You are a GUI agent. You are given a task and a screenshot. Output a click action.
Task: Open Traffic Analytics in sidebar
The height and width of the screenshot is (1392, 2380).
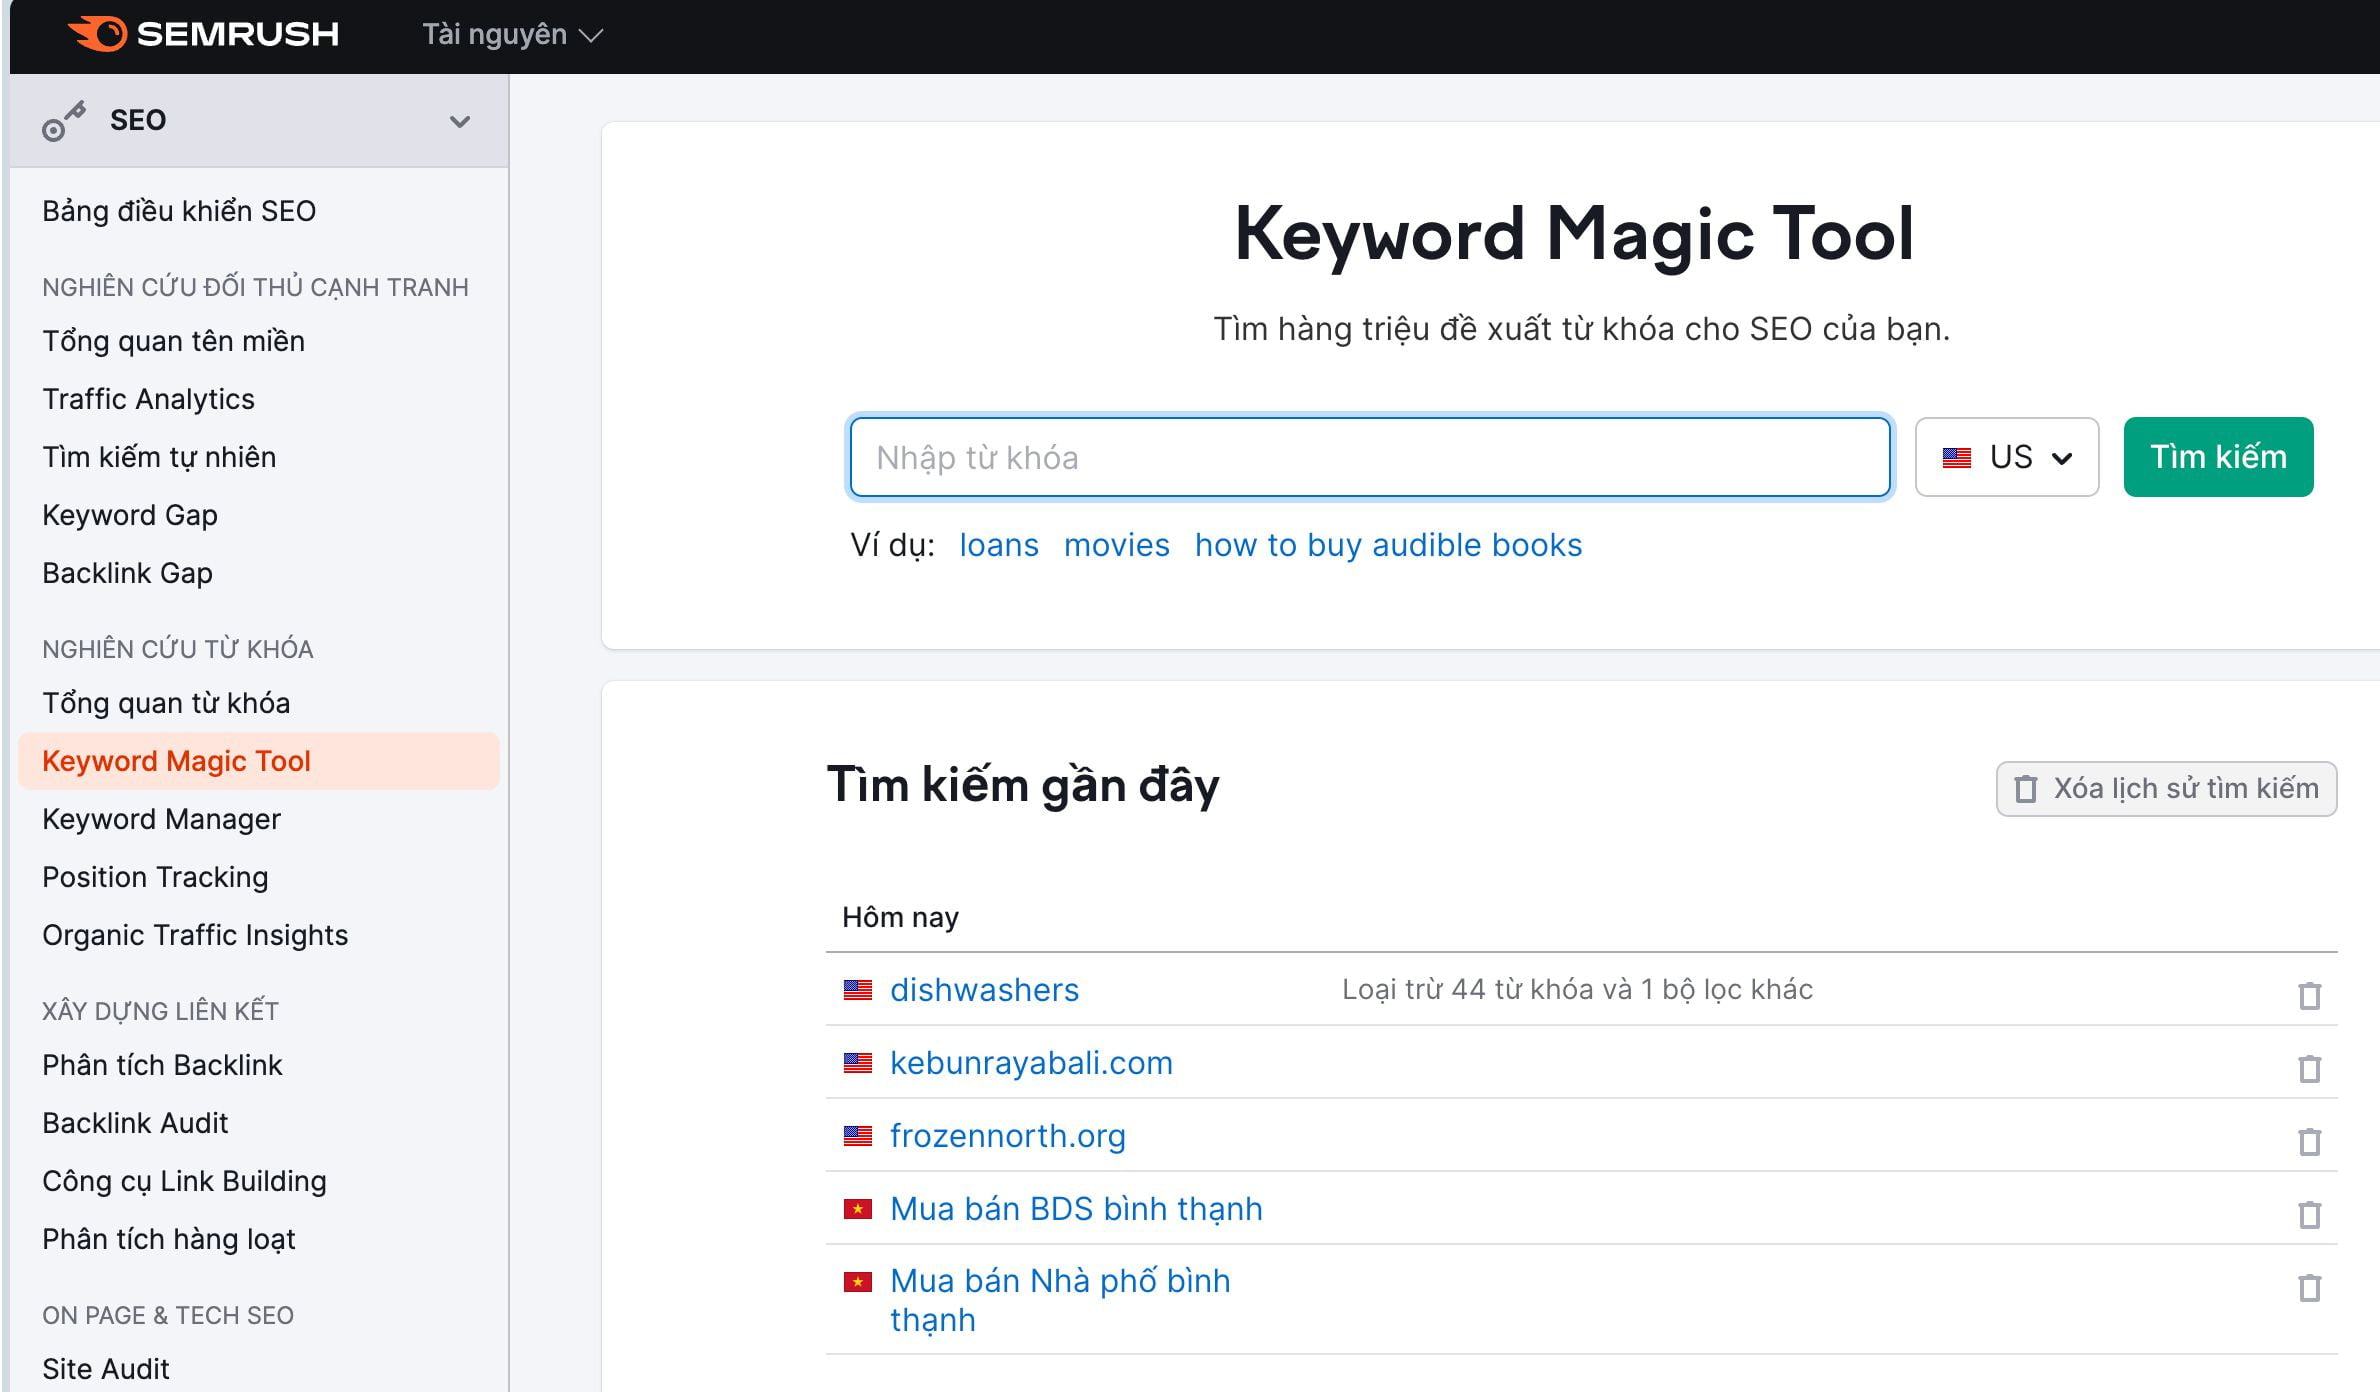(x=148, y=399)
